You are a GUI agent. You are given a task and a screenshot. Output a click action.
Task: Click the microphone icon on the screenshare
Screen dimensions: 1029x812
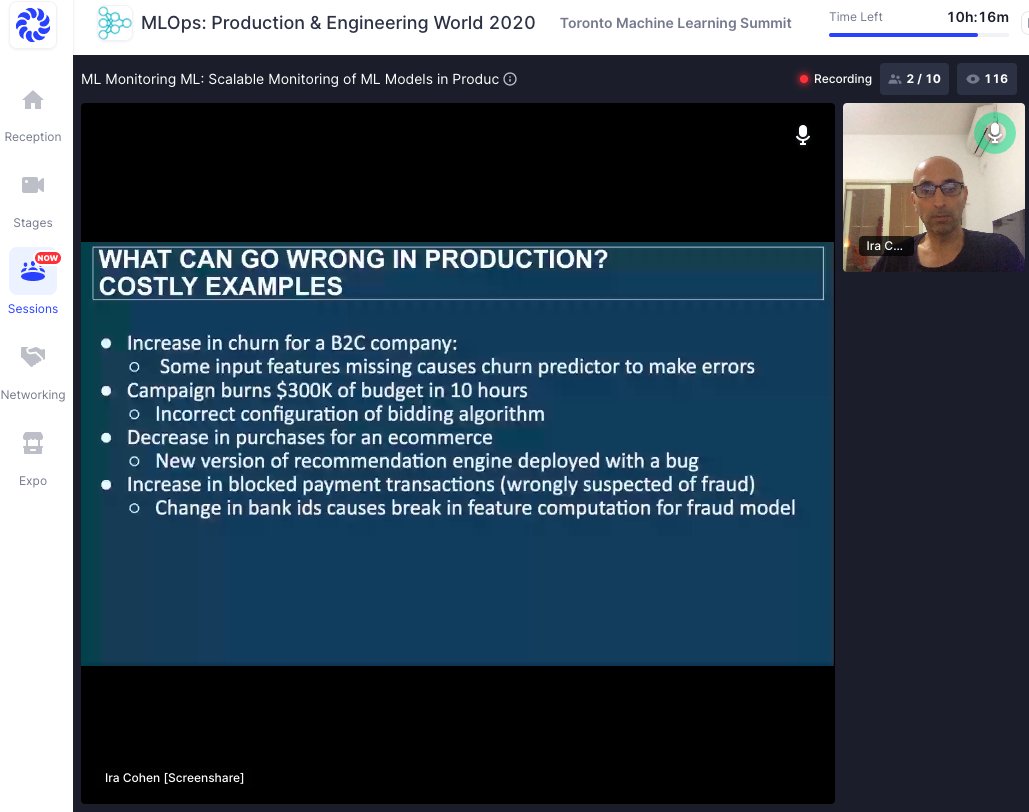click(803, 135)
